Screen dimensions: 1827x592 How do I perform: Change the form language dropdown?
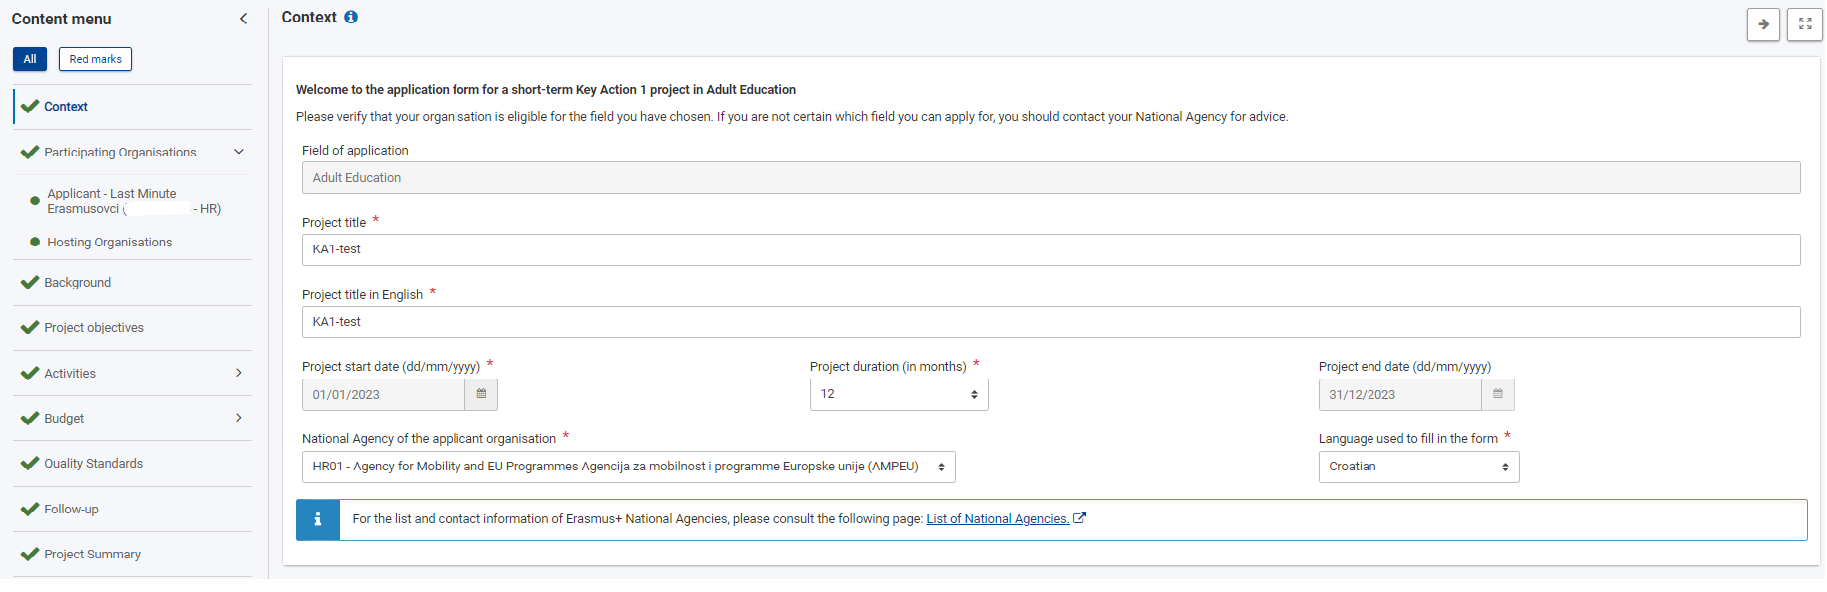1418,467
